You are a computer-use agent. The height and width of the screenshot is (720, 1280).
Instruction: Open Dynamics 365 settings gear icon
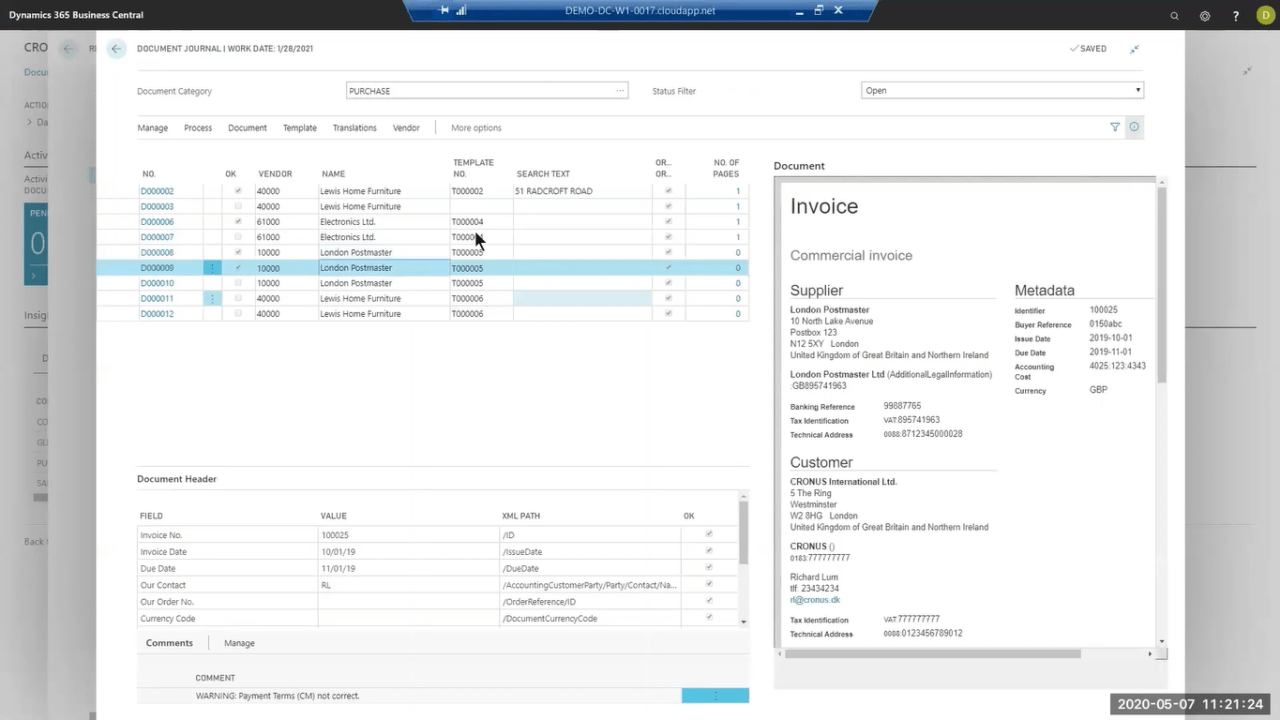[x=1205, y=16]
